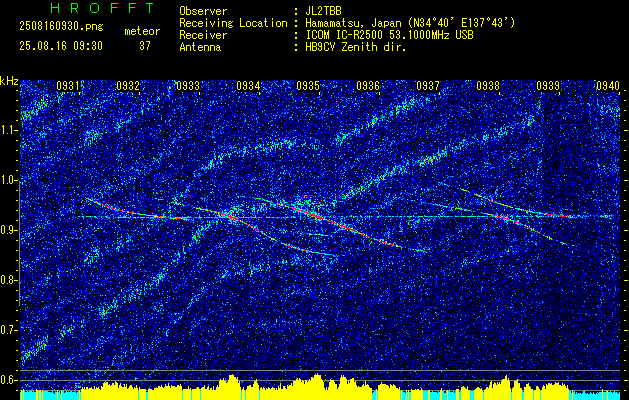Click the 0934 time marker
The image size is (629, 400).
(248, 85)
